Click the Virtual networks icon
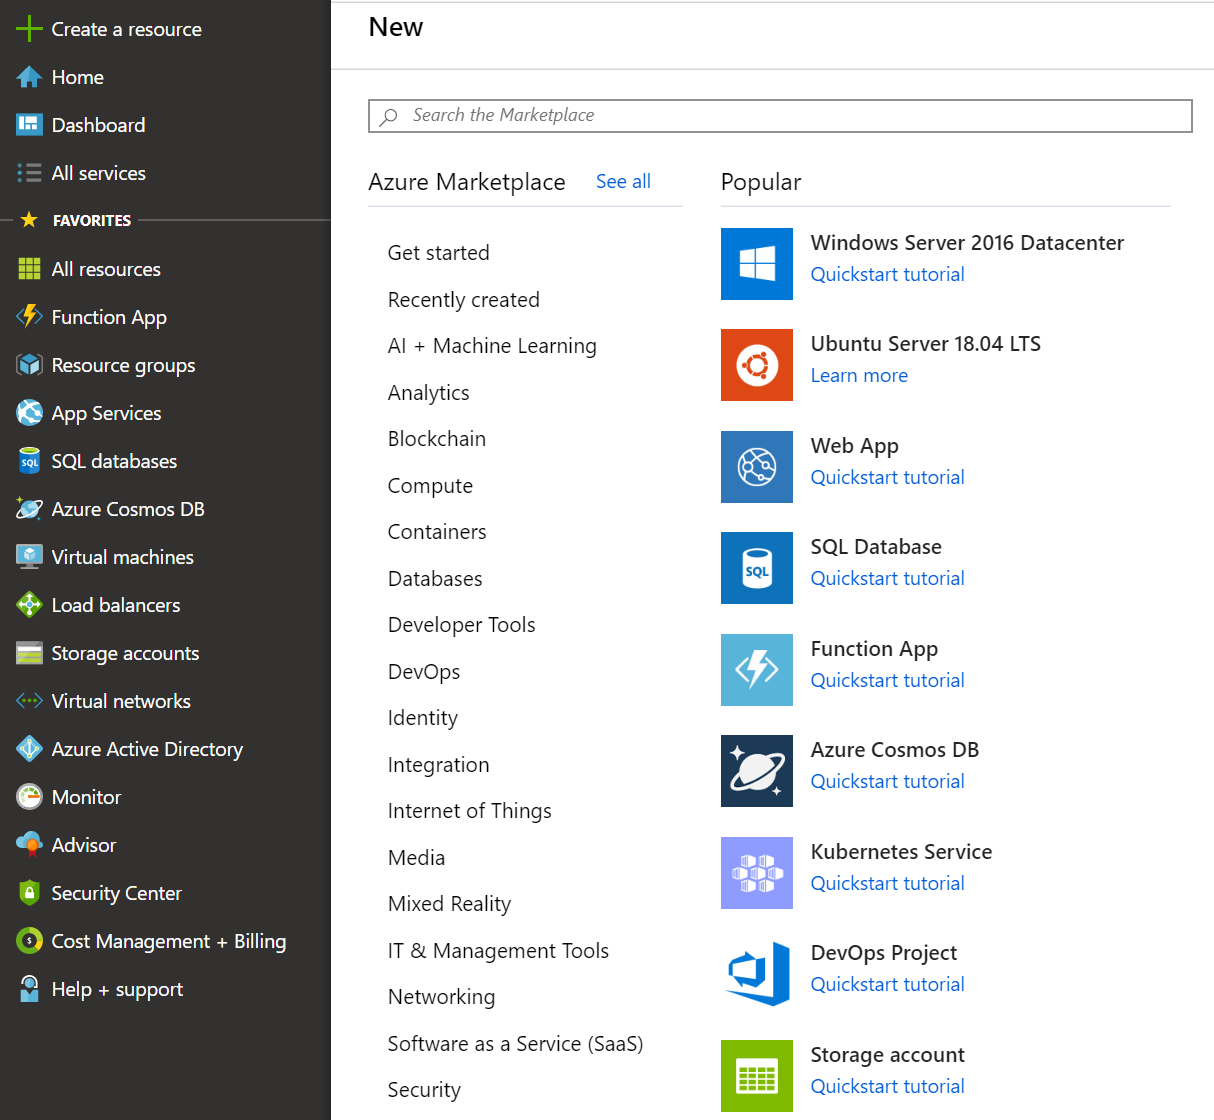The width and height of the screenshot is (1214, 1120). (x=30, y=701)
